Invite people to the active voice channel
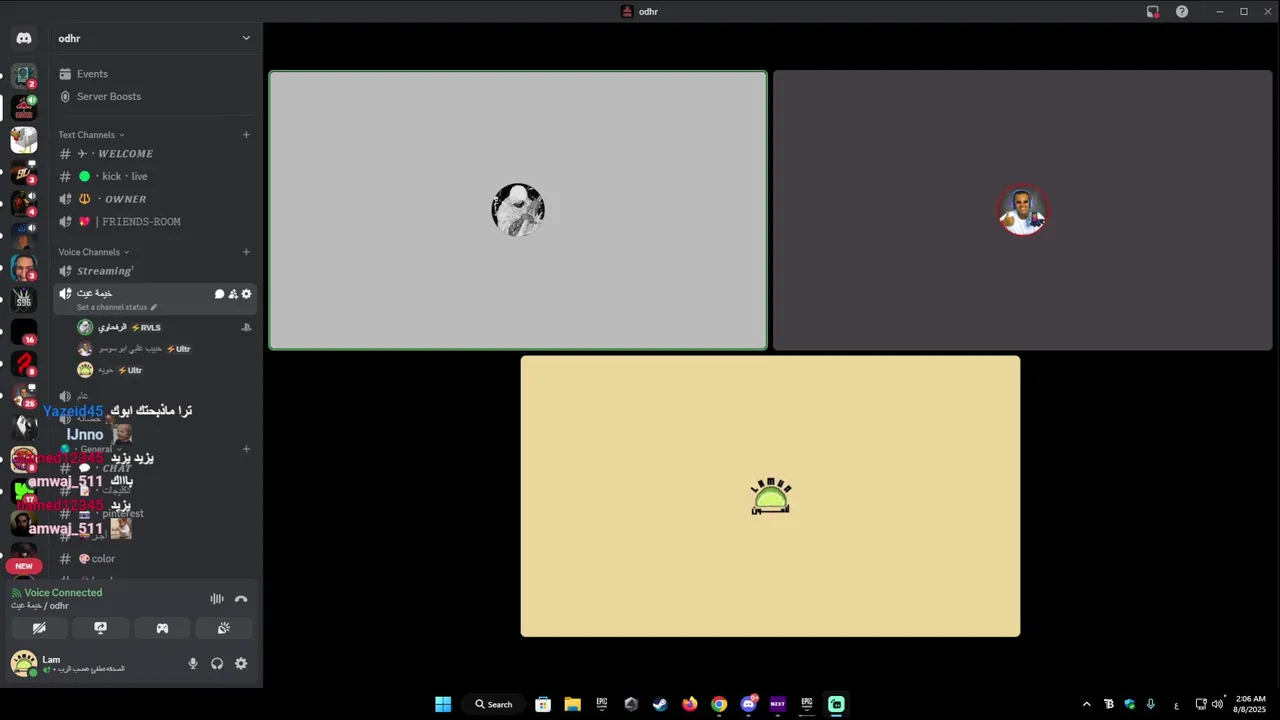Screen dimensions: 1280x720 tap(233, 294)
